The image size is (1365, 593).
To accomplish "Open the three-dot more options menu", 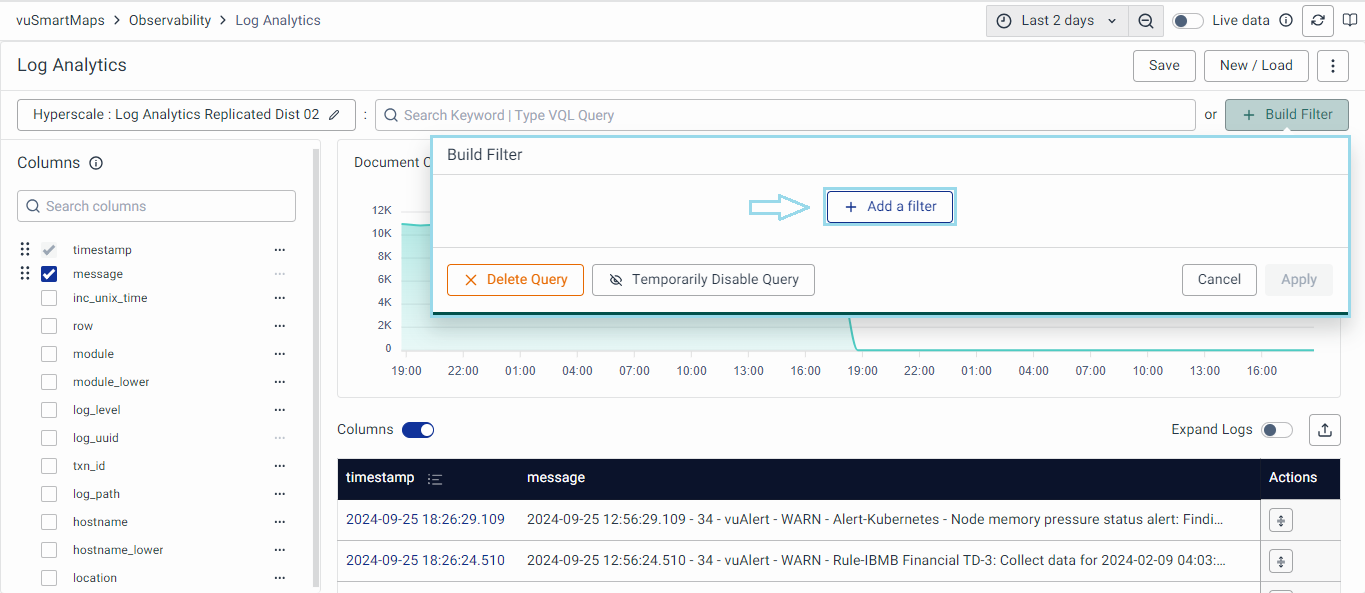I will coord(1333,66).
